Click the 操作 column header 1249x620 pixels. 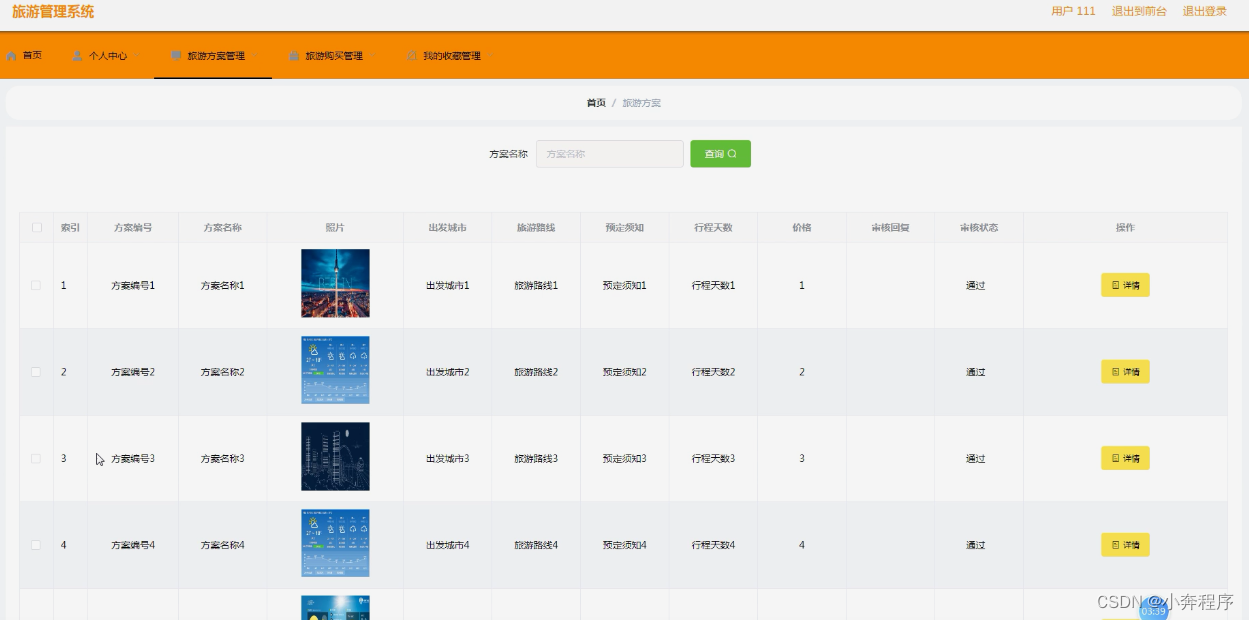tap(1125, 227)
